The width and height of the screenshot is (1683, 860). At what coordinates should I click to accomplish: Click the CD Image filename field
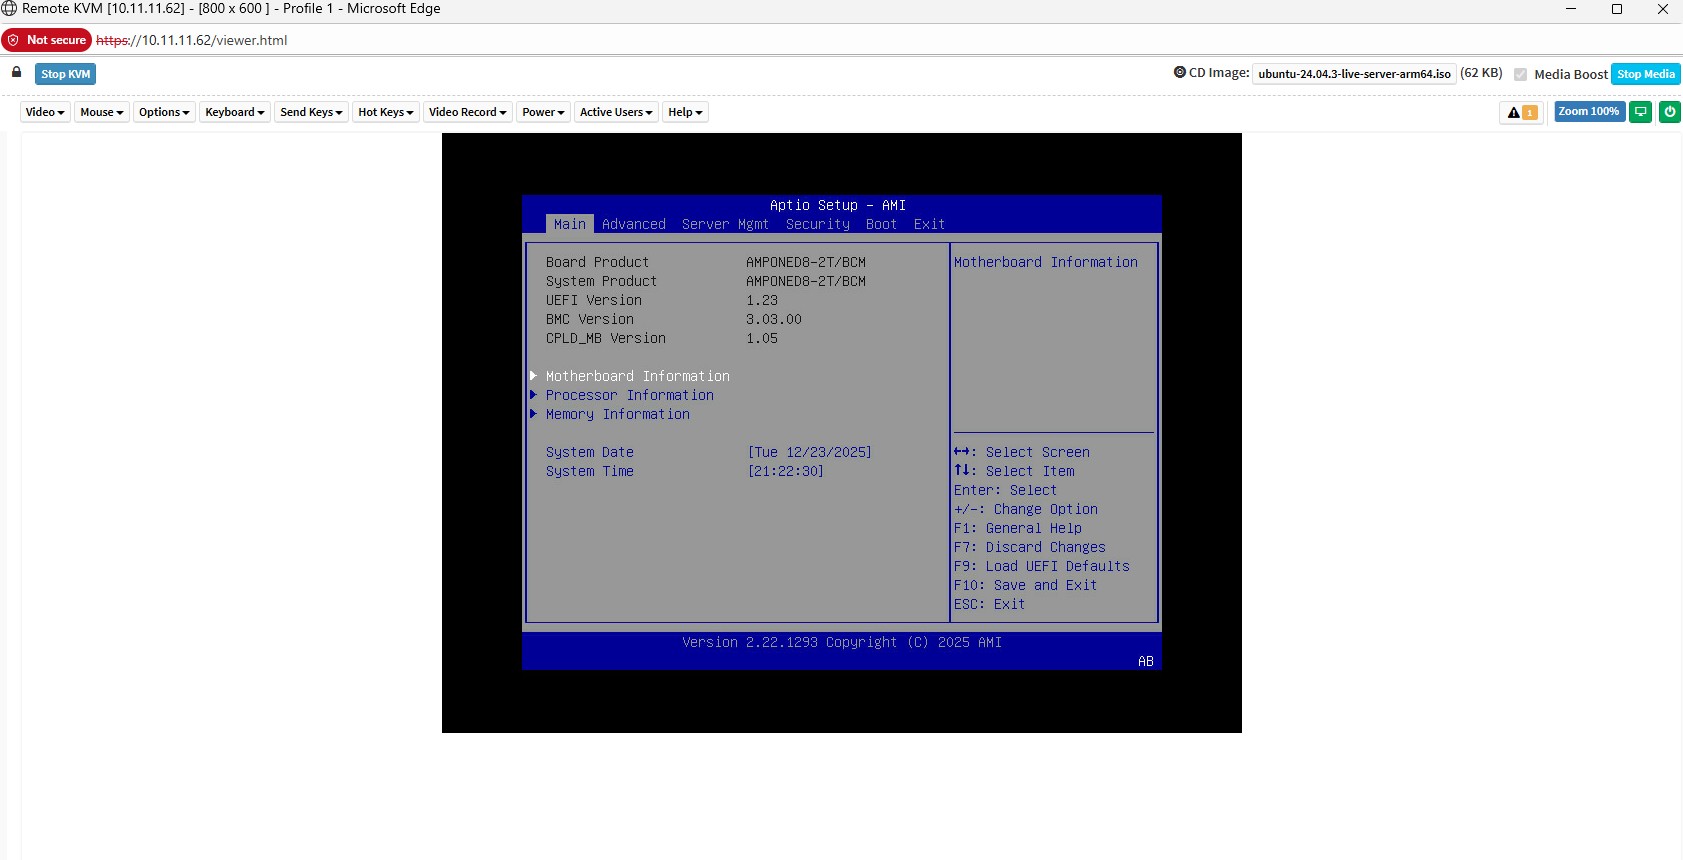click(1354, 74)
